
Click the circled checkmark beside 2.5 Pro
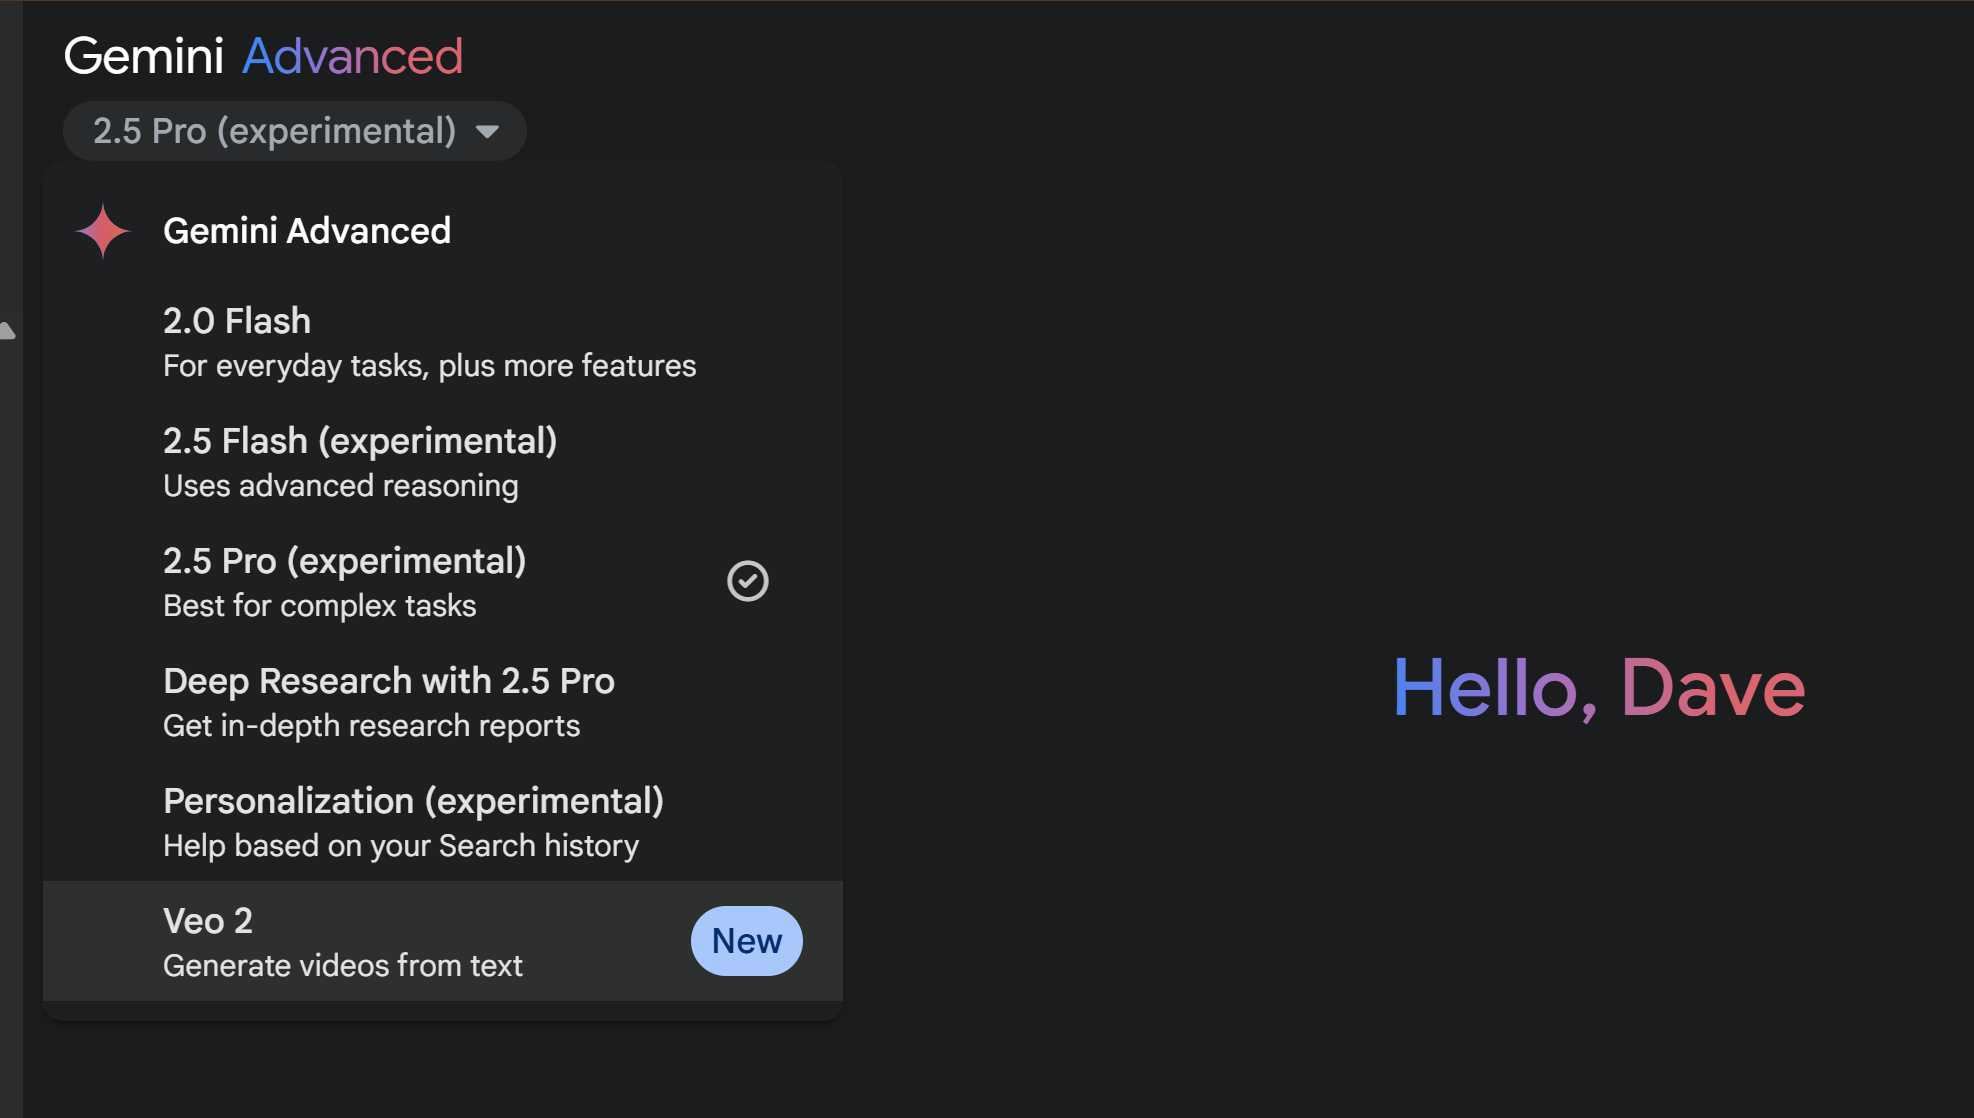click(x=747, y=581)
